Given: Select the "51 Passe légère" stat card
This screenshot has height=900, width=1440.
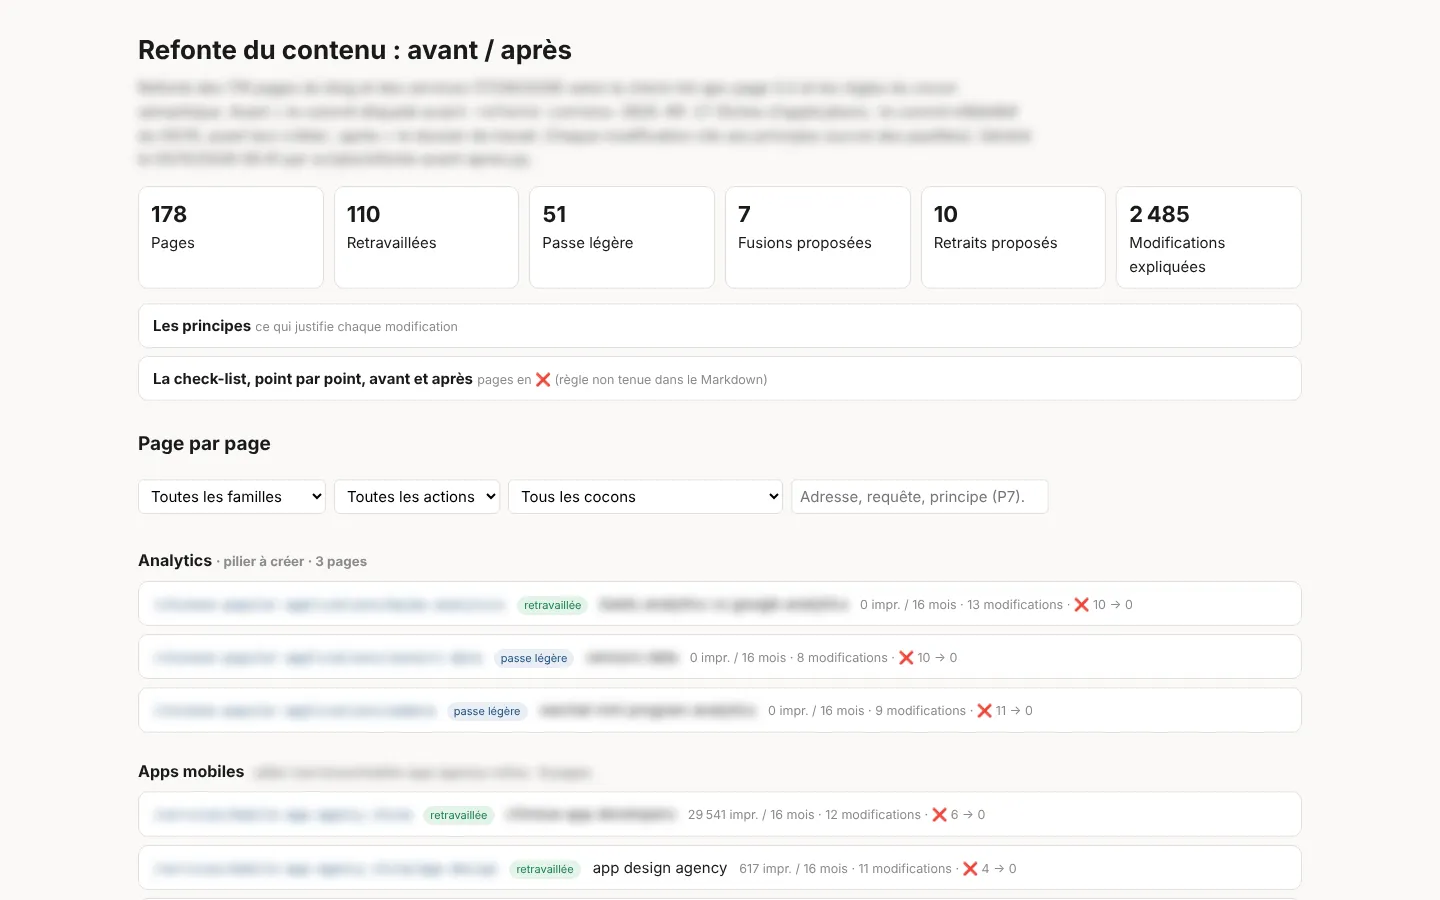Looking at the screenshot, I should tap(622, 238).
